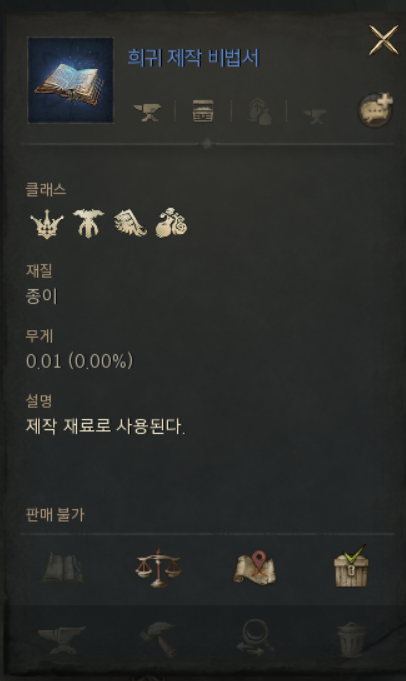
Task: Click the dimmed anvil in bottom bar
Action: click(62, 639)
